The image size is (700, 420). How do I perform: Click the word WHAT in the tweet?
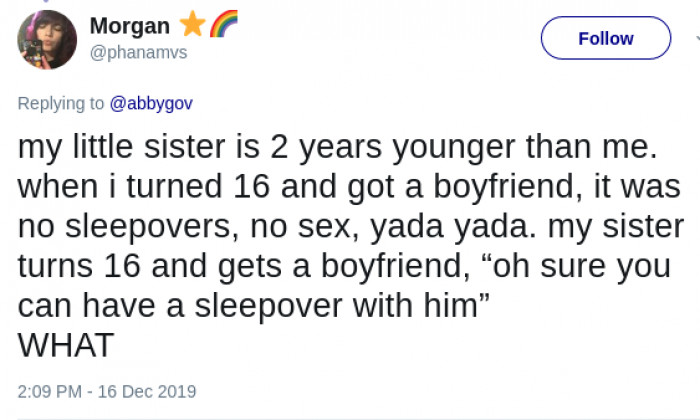(66, 344)
